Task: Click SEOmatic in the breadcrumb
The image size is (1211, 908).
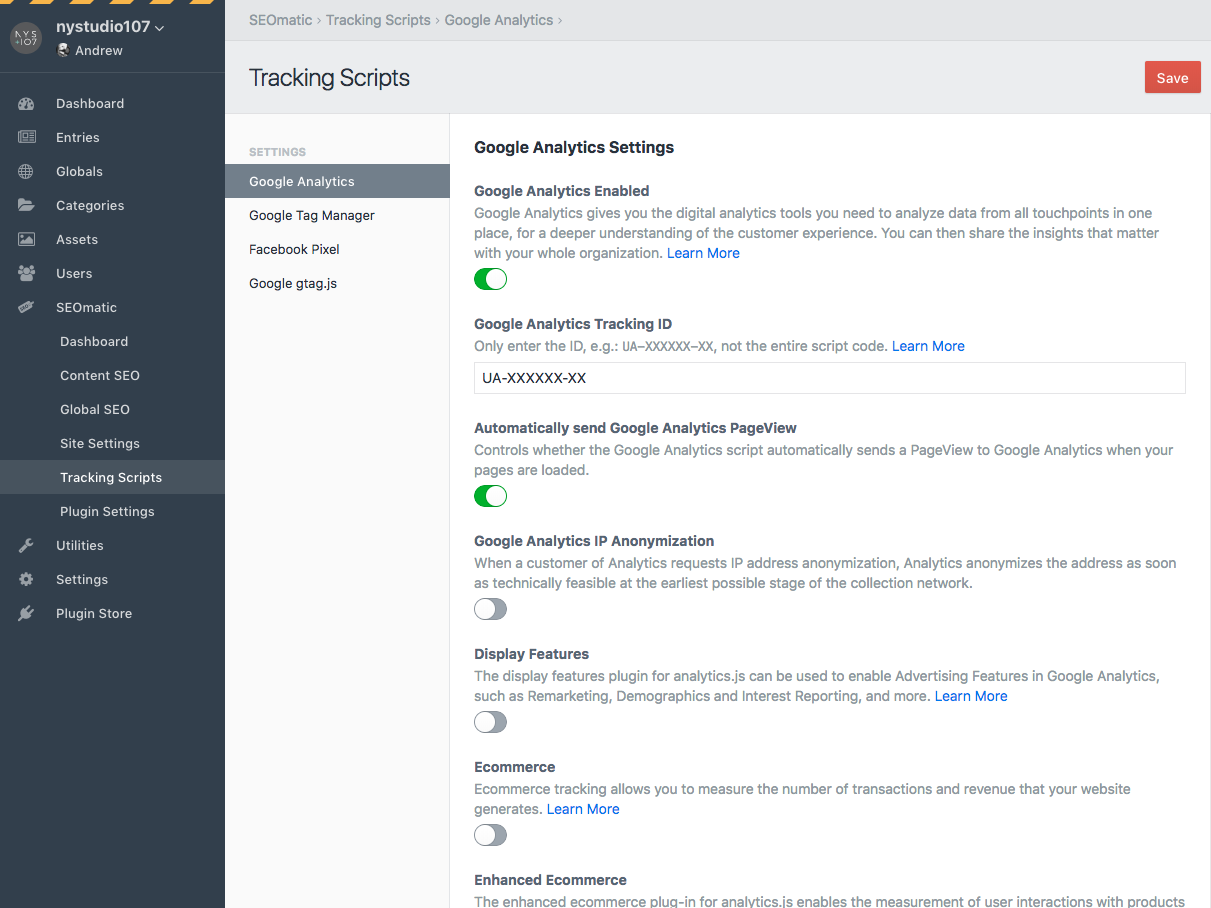Action: click(x=280, y=20)
